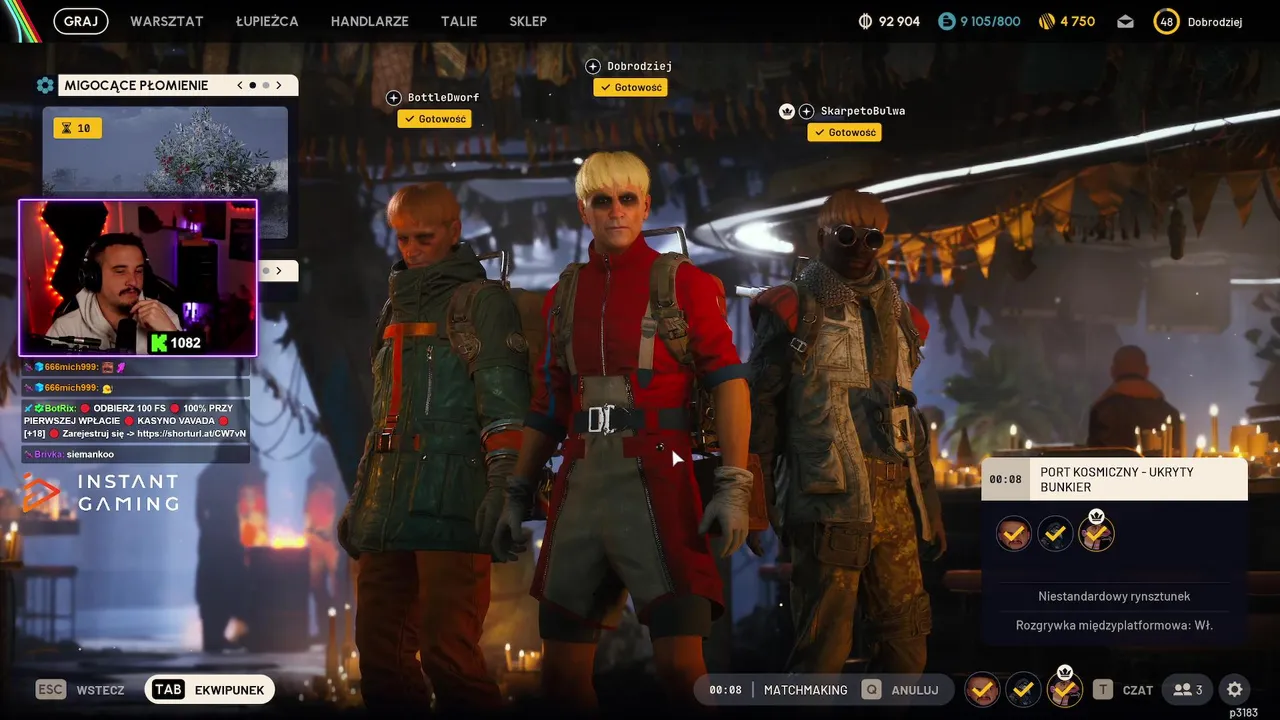The image size is (1280, 720).
Task: Click Port Kosmiczny - Ukryty Bunkier map title
Action: [x=1117, y=479]
